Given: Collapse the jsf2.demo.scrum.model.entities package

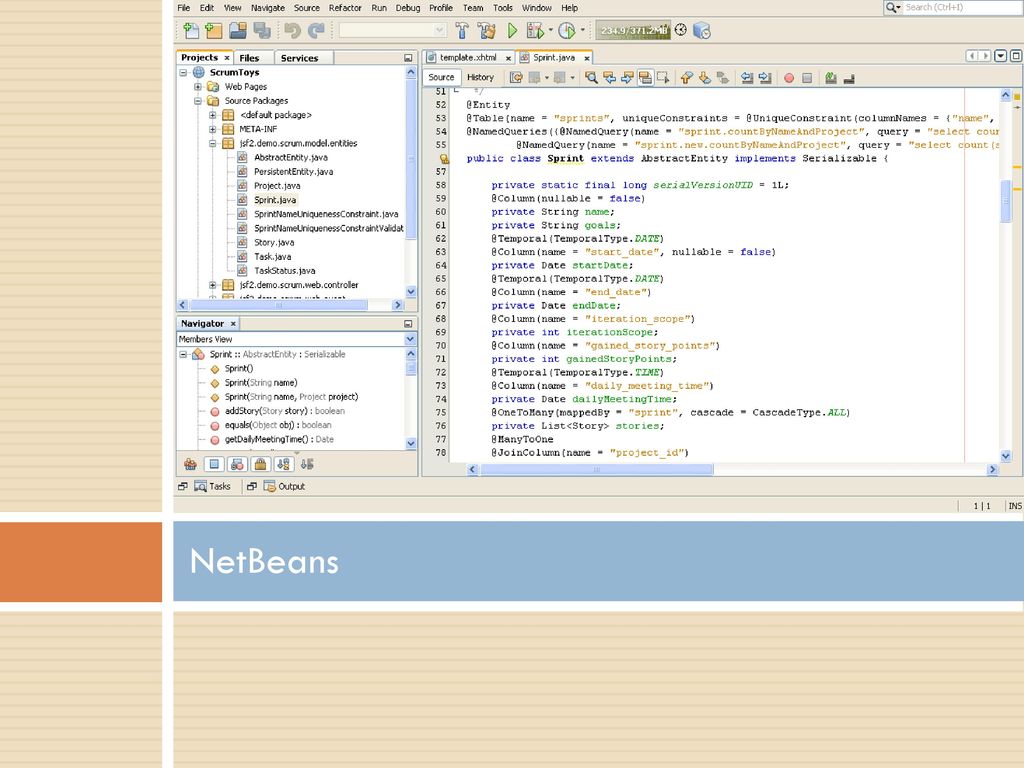Looking at the screenshot, I should tap(212, 144).
